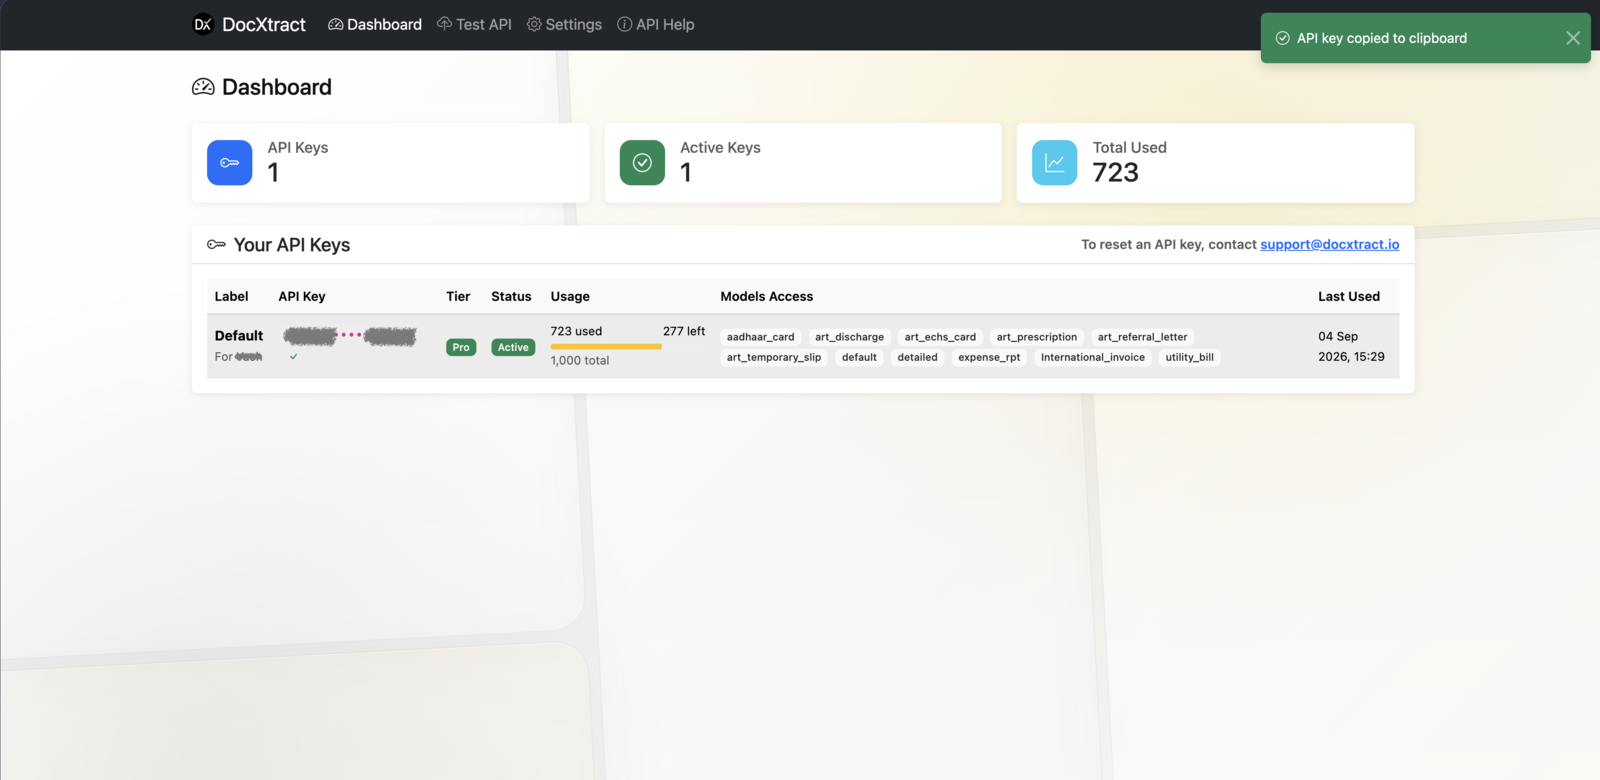Screen dimensions: 1600x780
Task: Click the key icon beside Your API Keys
Action: point(216,244)
